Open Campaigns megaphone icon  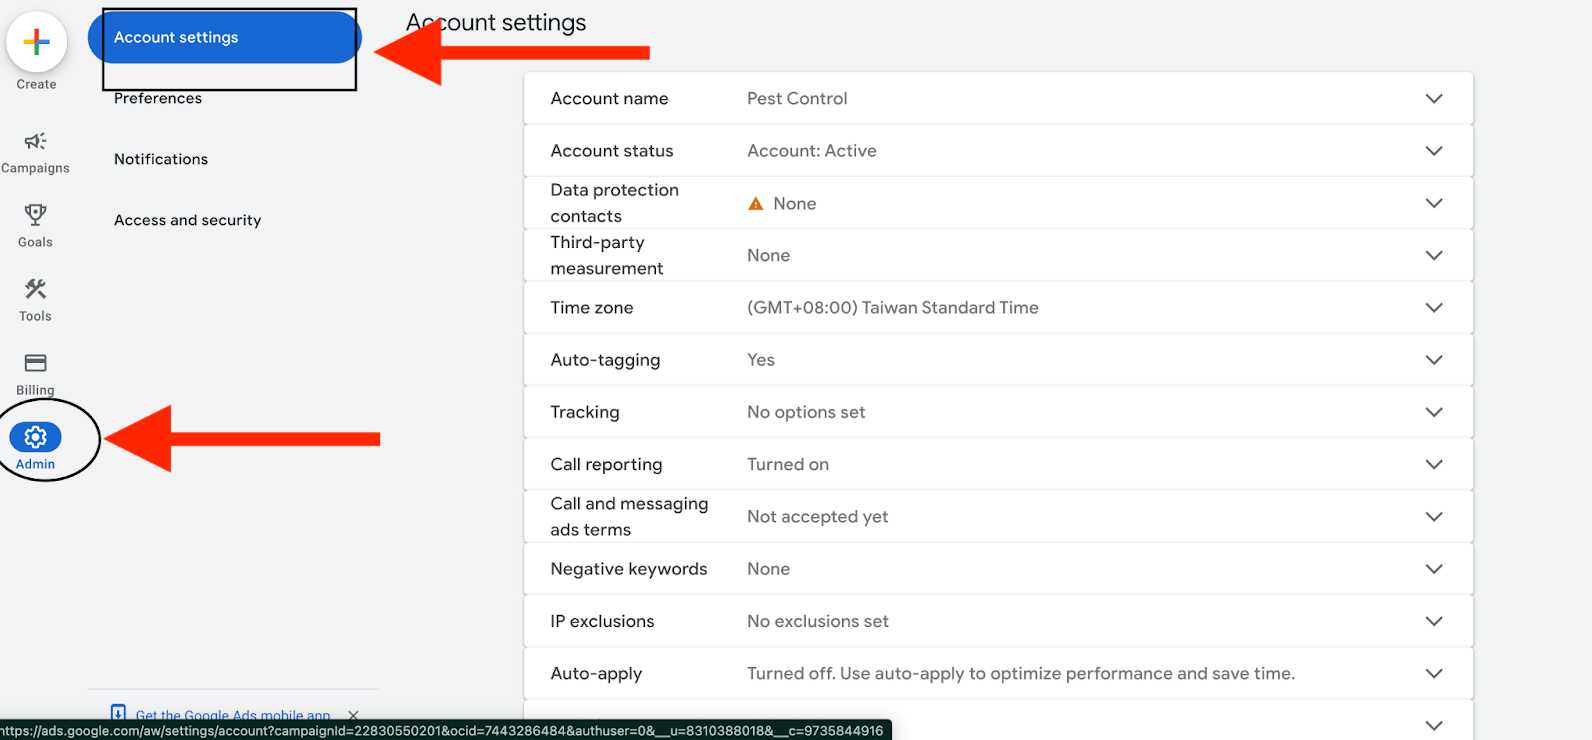(35, 141)
